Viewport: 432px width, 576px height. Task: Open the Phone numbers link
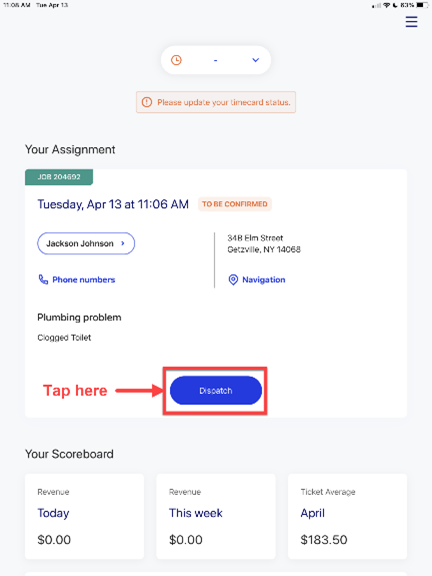coord(84,280)
